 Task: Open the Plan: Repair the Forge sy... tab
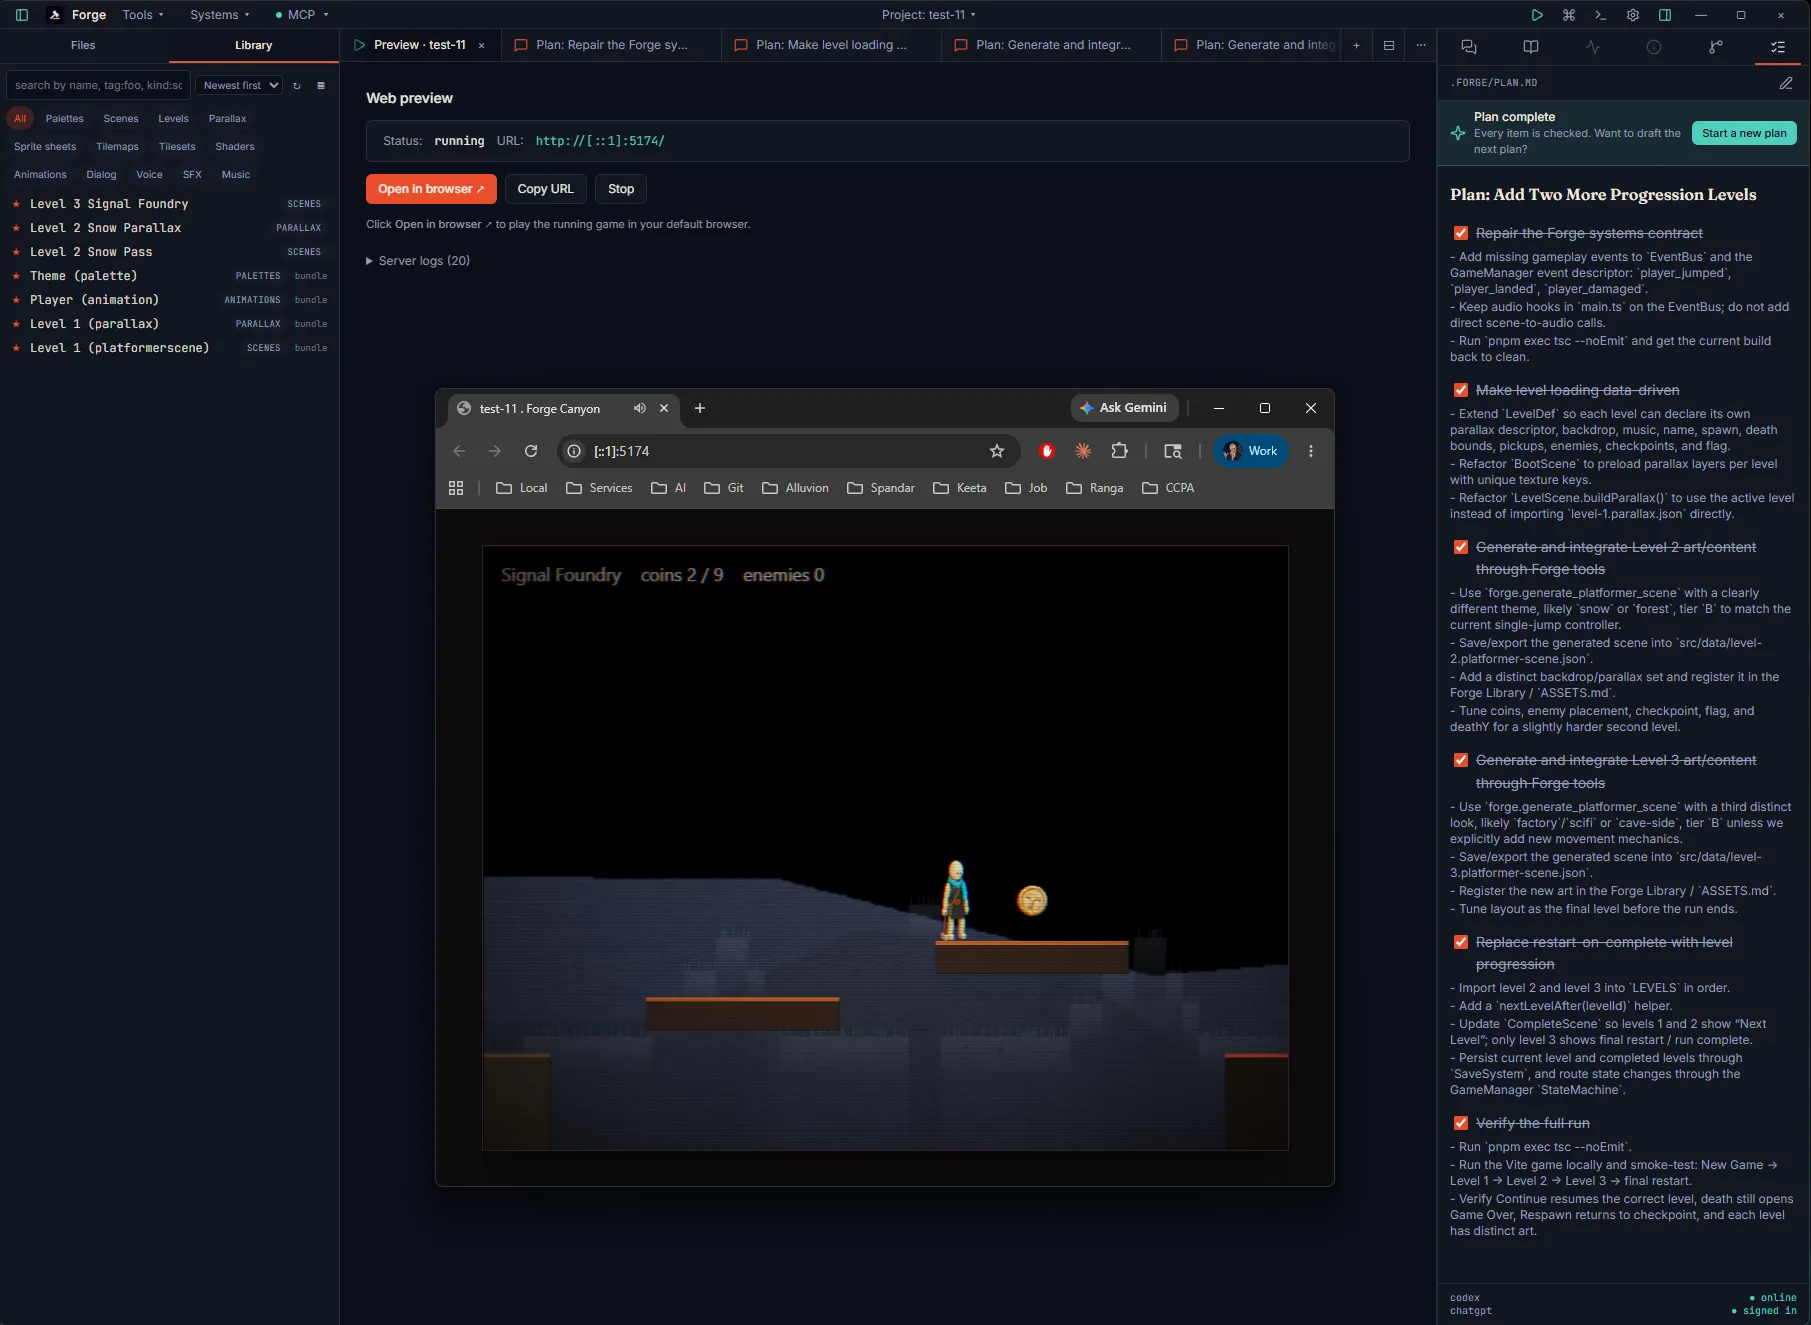pos(611,45)
